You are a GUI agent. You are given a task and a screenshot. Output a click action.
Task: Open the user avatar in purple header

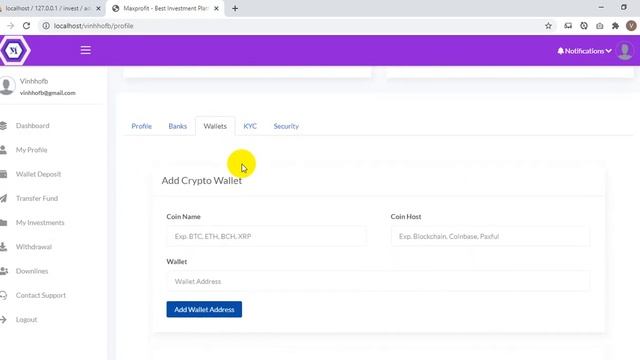624,51
